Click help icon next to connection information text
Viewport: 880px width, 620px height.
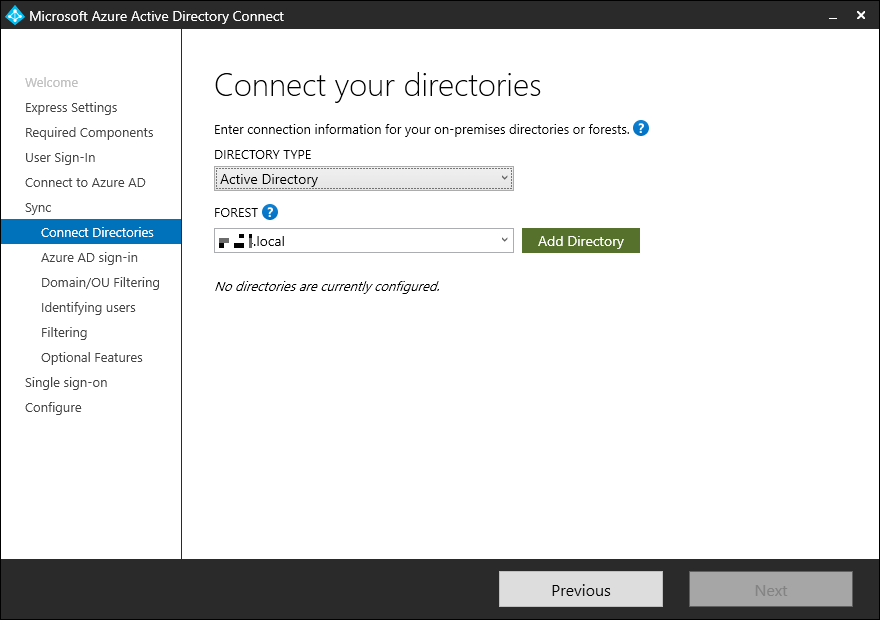click(x=641, y=129)
